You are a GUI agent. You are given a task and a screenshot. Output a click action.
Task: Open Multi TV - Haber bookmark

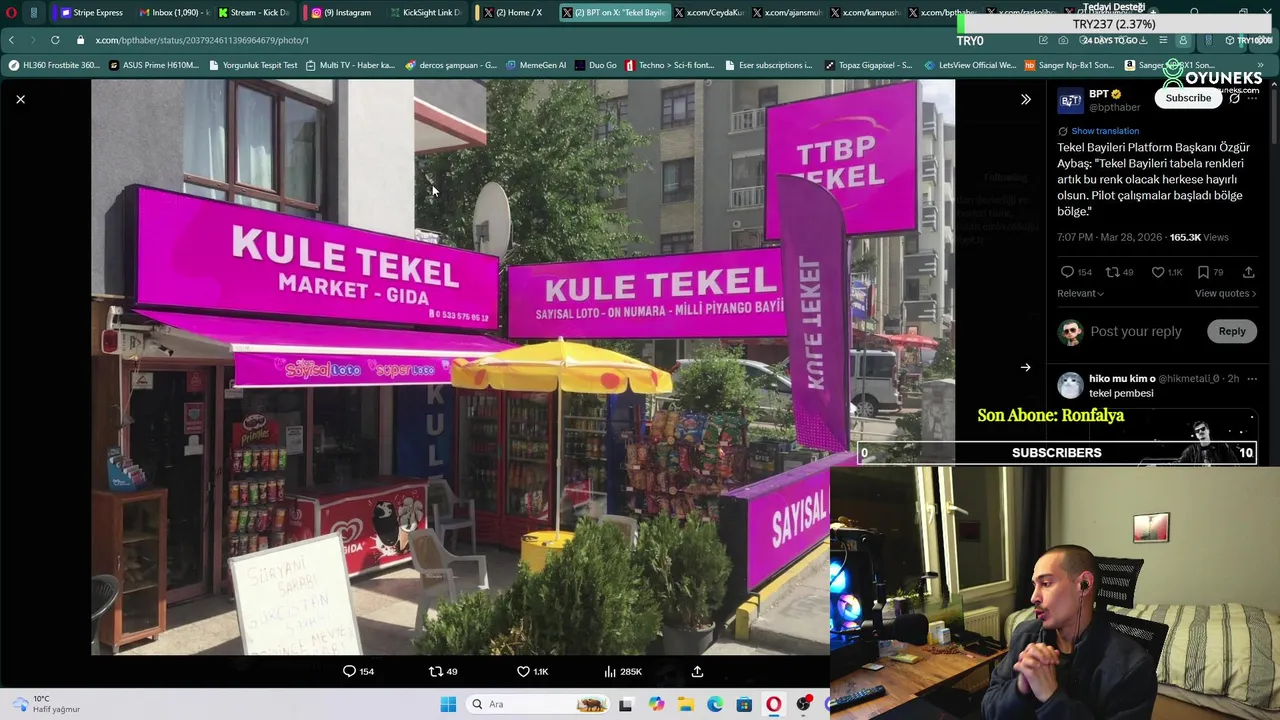[x=350, y=65]
